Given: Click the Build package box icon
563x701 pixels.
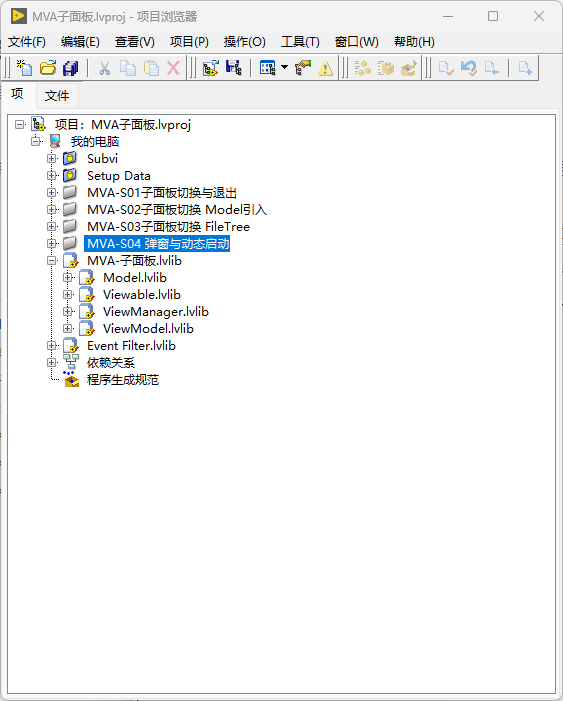Looking at the screenshot, I should (x=386, y=68).
